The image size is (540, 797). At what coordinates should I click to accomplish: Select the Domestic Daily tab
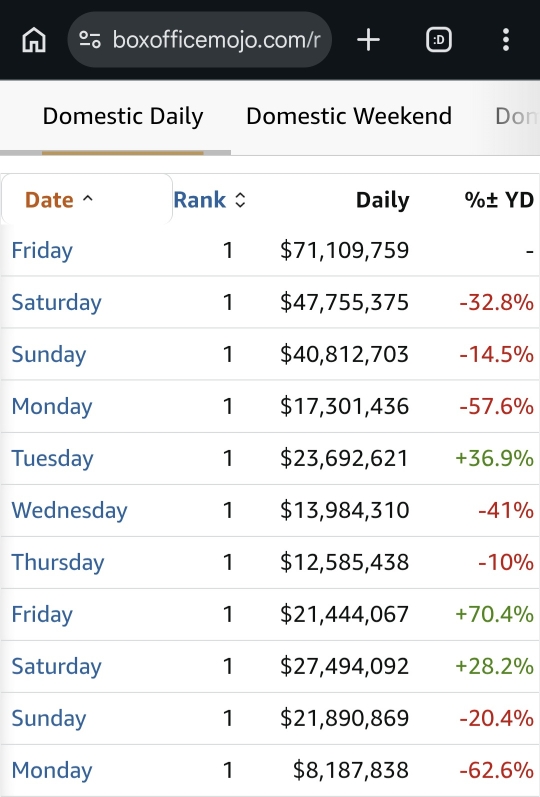tap(123, 116)
